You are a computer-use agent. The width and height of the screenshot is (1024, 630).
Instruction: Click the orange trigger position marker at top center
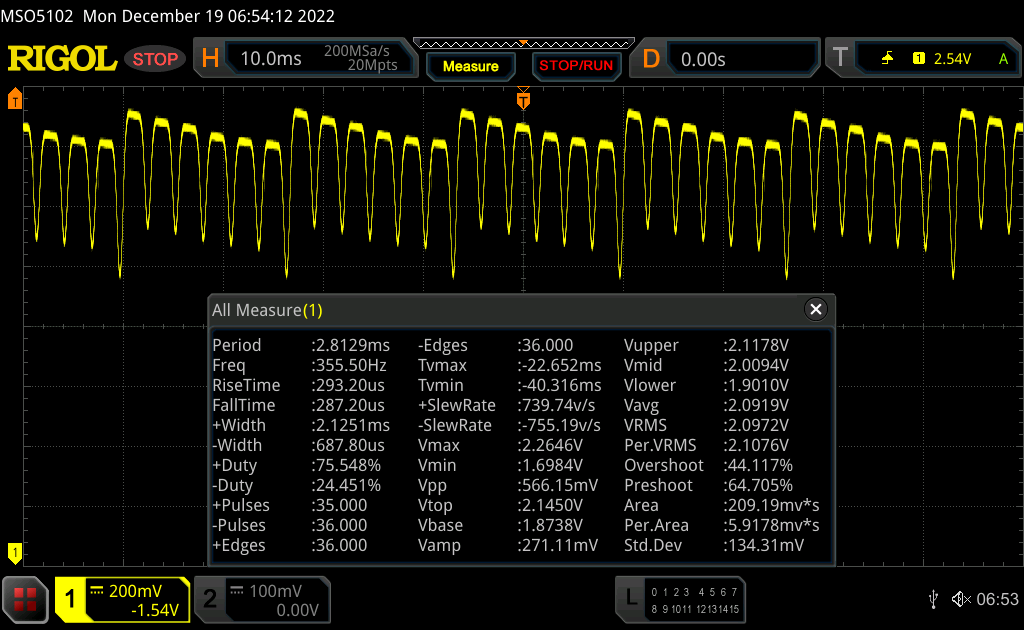(x=523, y=100)
